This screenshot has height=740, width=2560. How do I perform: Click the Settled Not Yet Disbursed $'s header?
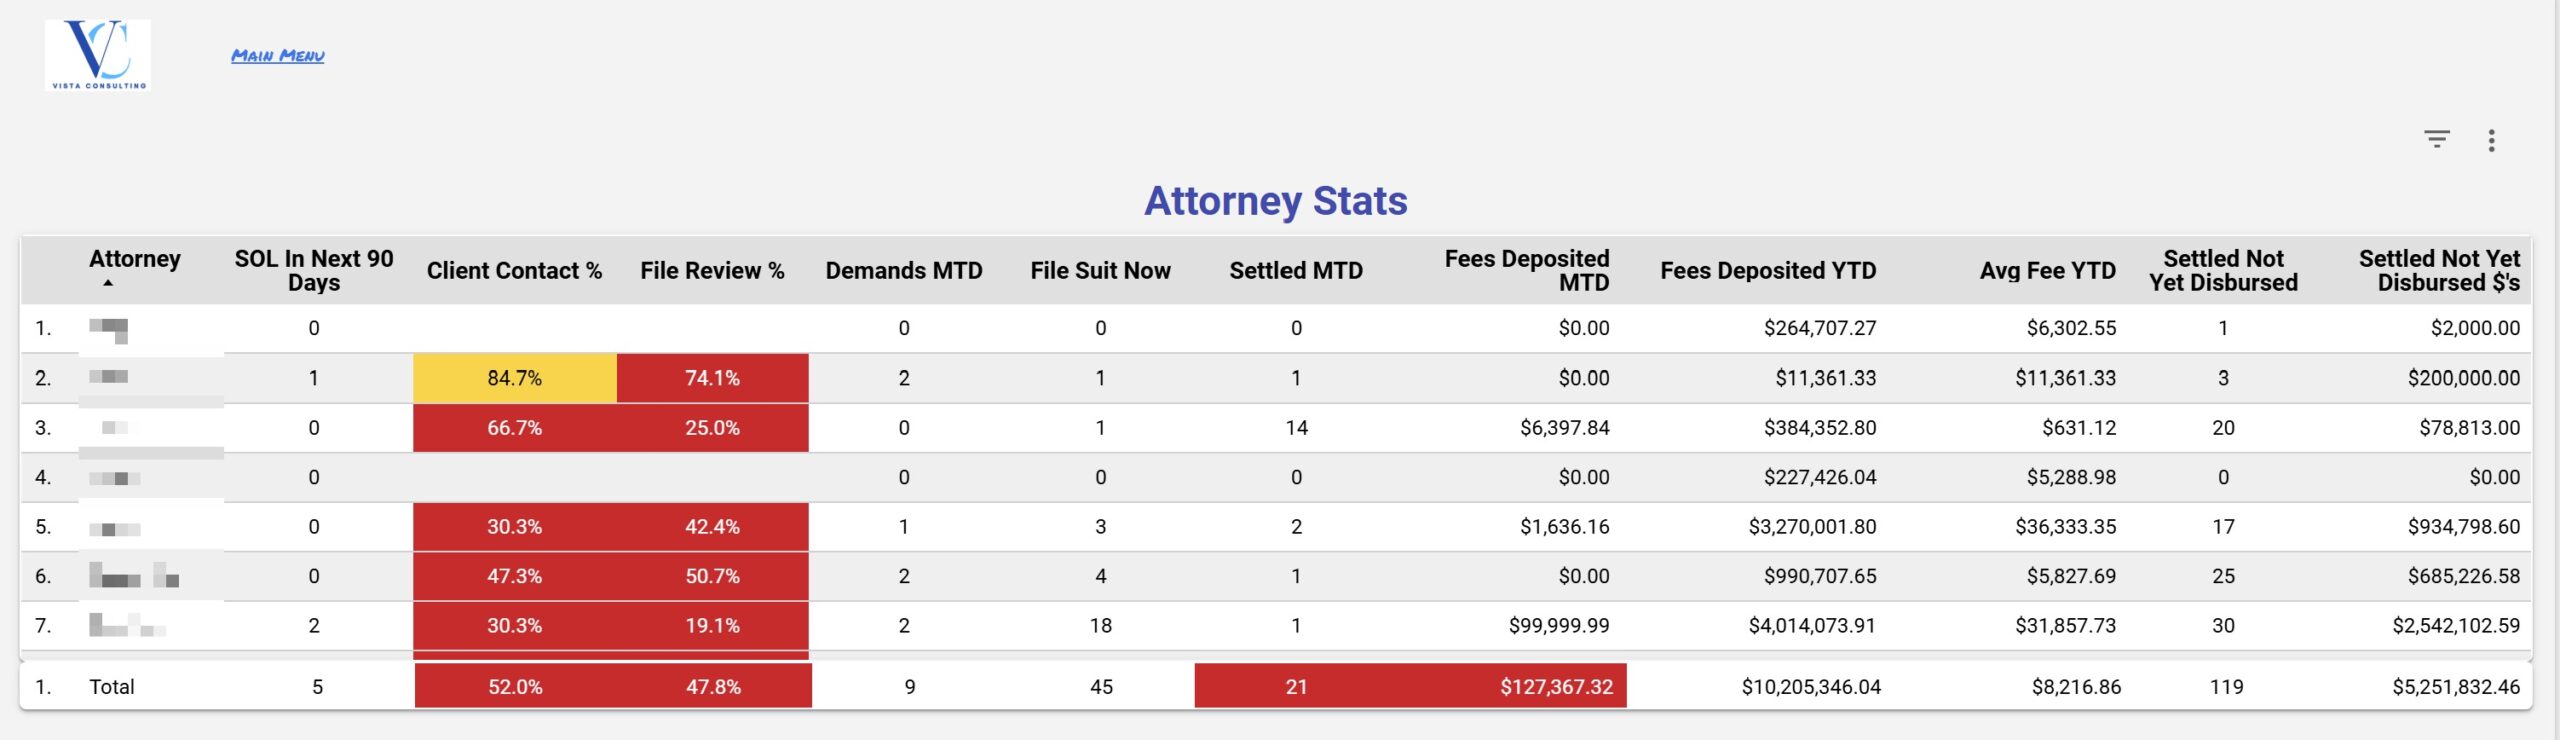pyautogui.click(x=2439, y=270)
